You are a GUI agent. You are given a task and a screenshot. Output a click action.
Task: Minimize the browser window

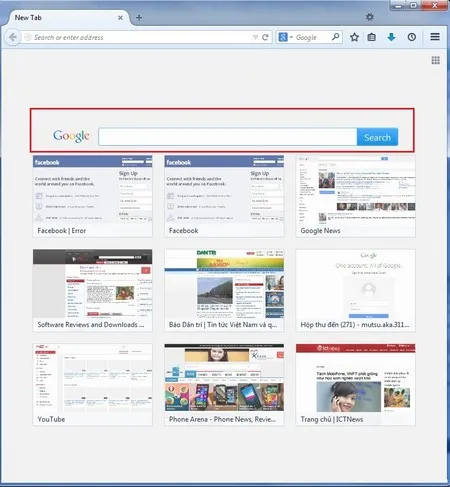click(398, 5)
